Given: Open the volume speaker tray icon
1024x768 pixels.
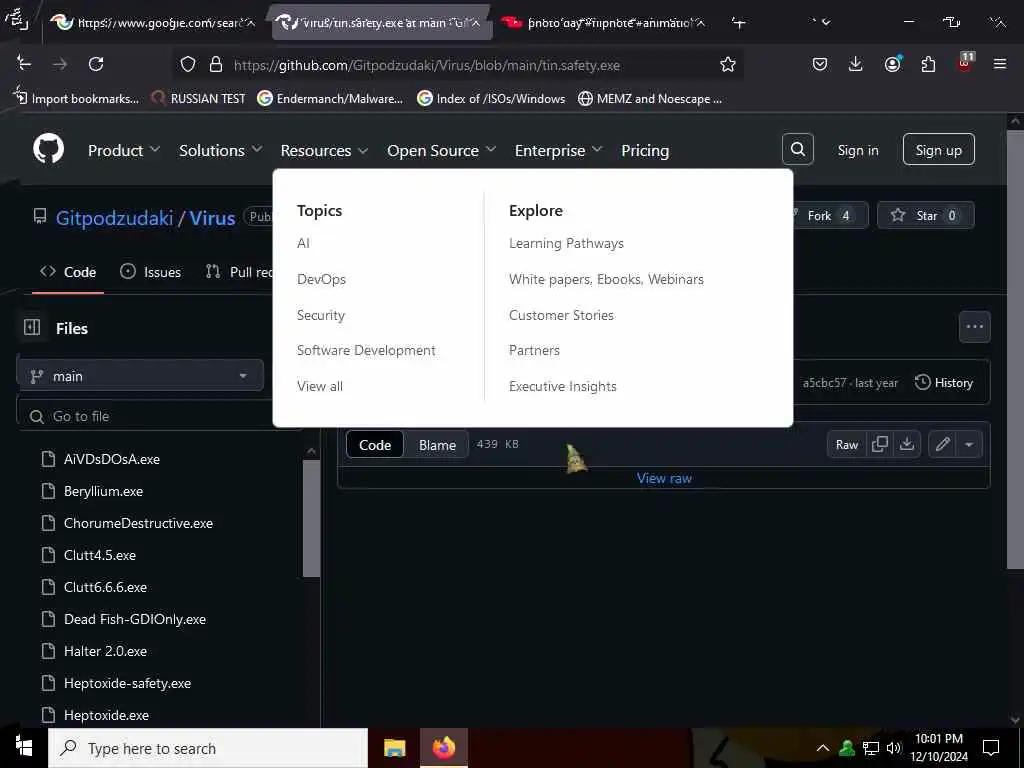Looking at the screenshot, I should pos(894,748).
